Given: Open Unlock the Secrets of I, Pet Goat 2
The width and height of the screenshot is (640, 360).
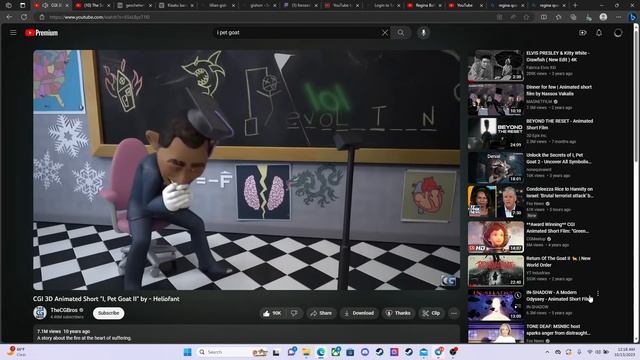Looking at the screenshot, I should (x=558, y=158).
